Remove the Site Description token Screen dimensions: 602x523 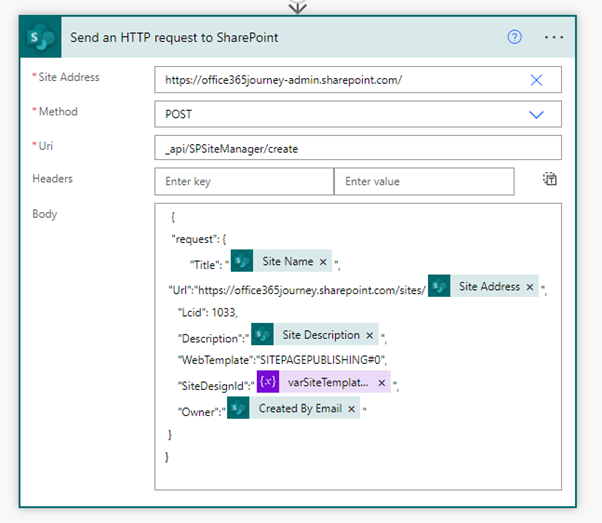[369, 335]
